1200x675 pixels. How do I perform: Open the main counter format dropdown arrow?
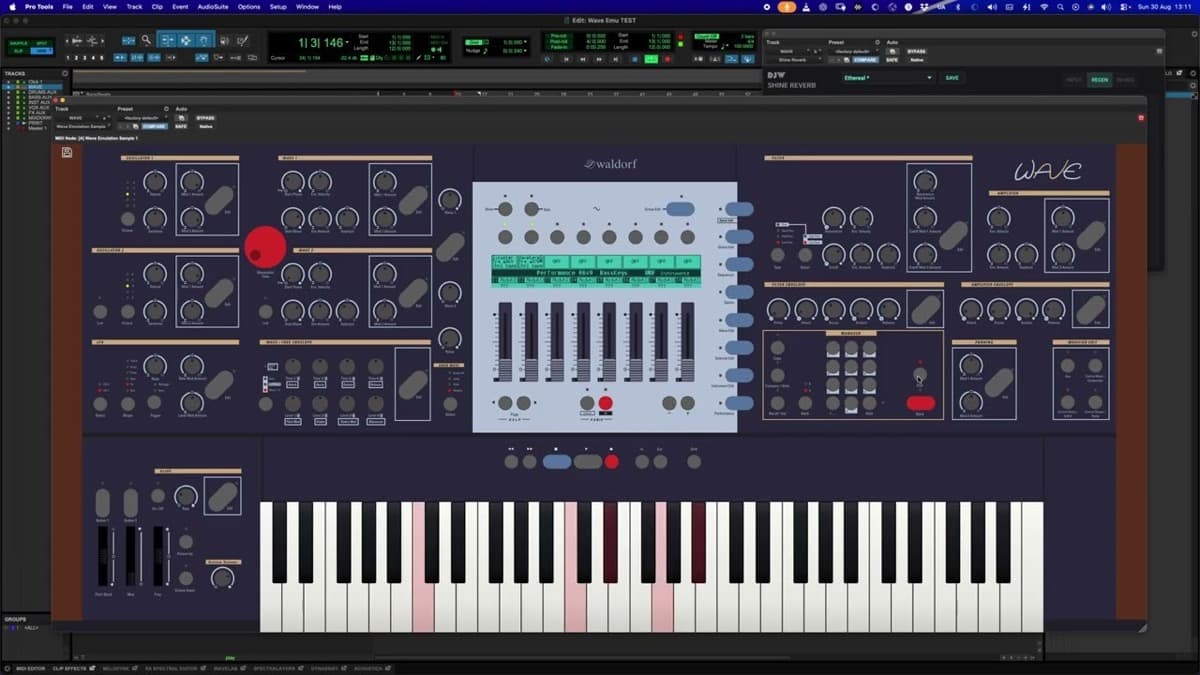(x=348, y=43)
